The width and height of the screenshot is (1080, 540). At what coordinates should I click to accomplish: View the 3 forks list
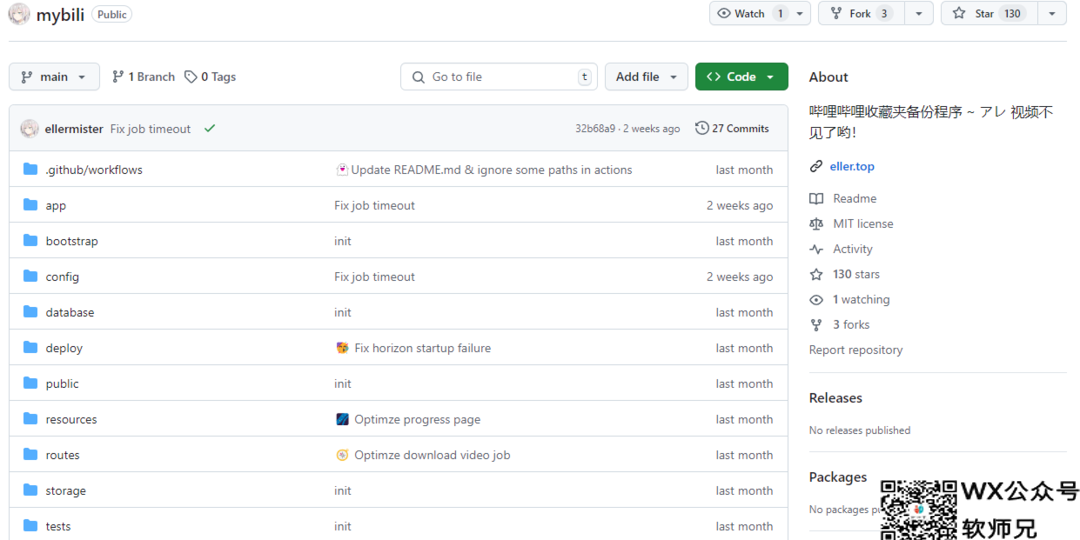(x=851, y=324)
